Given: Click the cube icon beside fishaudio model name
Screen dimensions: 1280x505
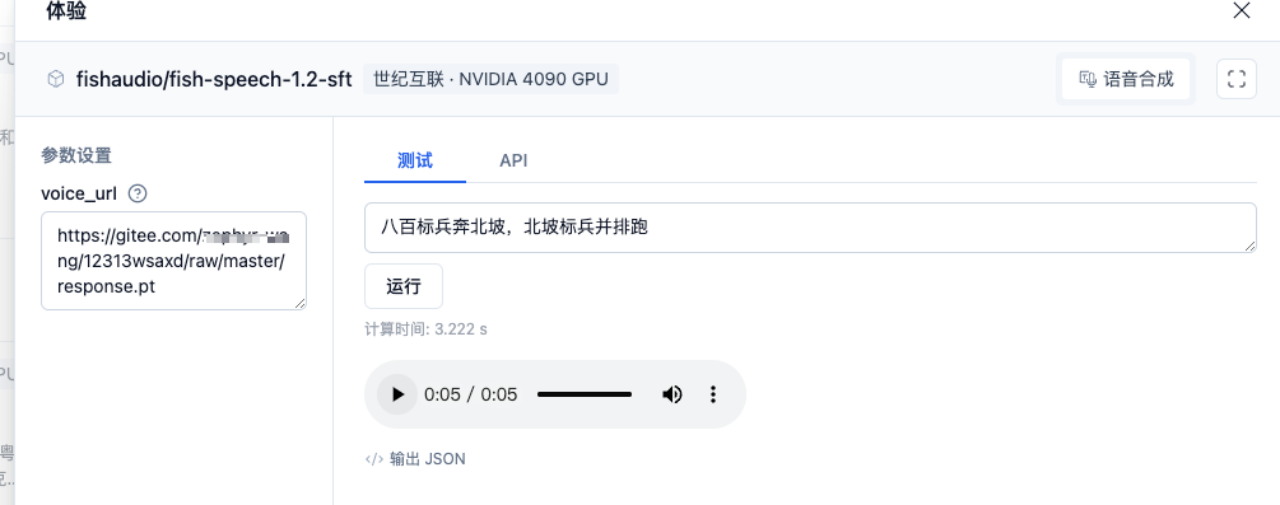Looking at the screenshot, I should tap(56, 79).
